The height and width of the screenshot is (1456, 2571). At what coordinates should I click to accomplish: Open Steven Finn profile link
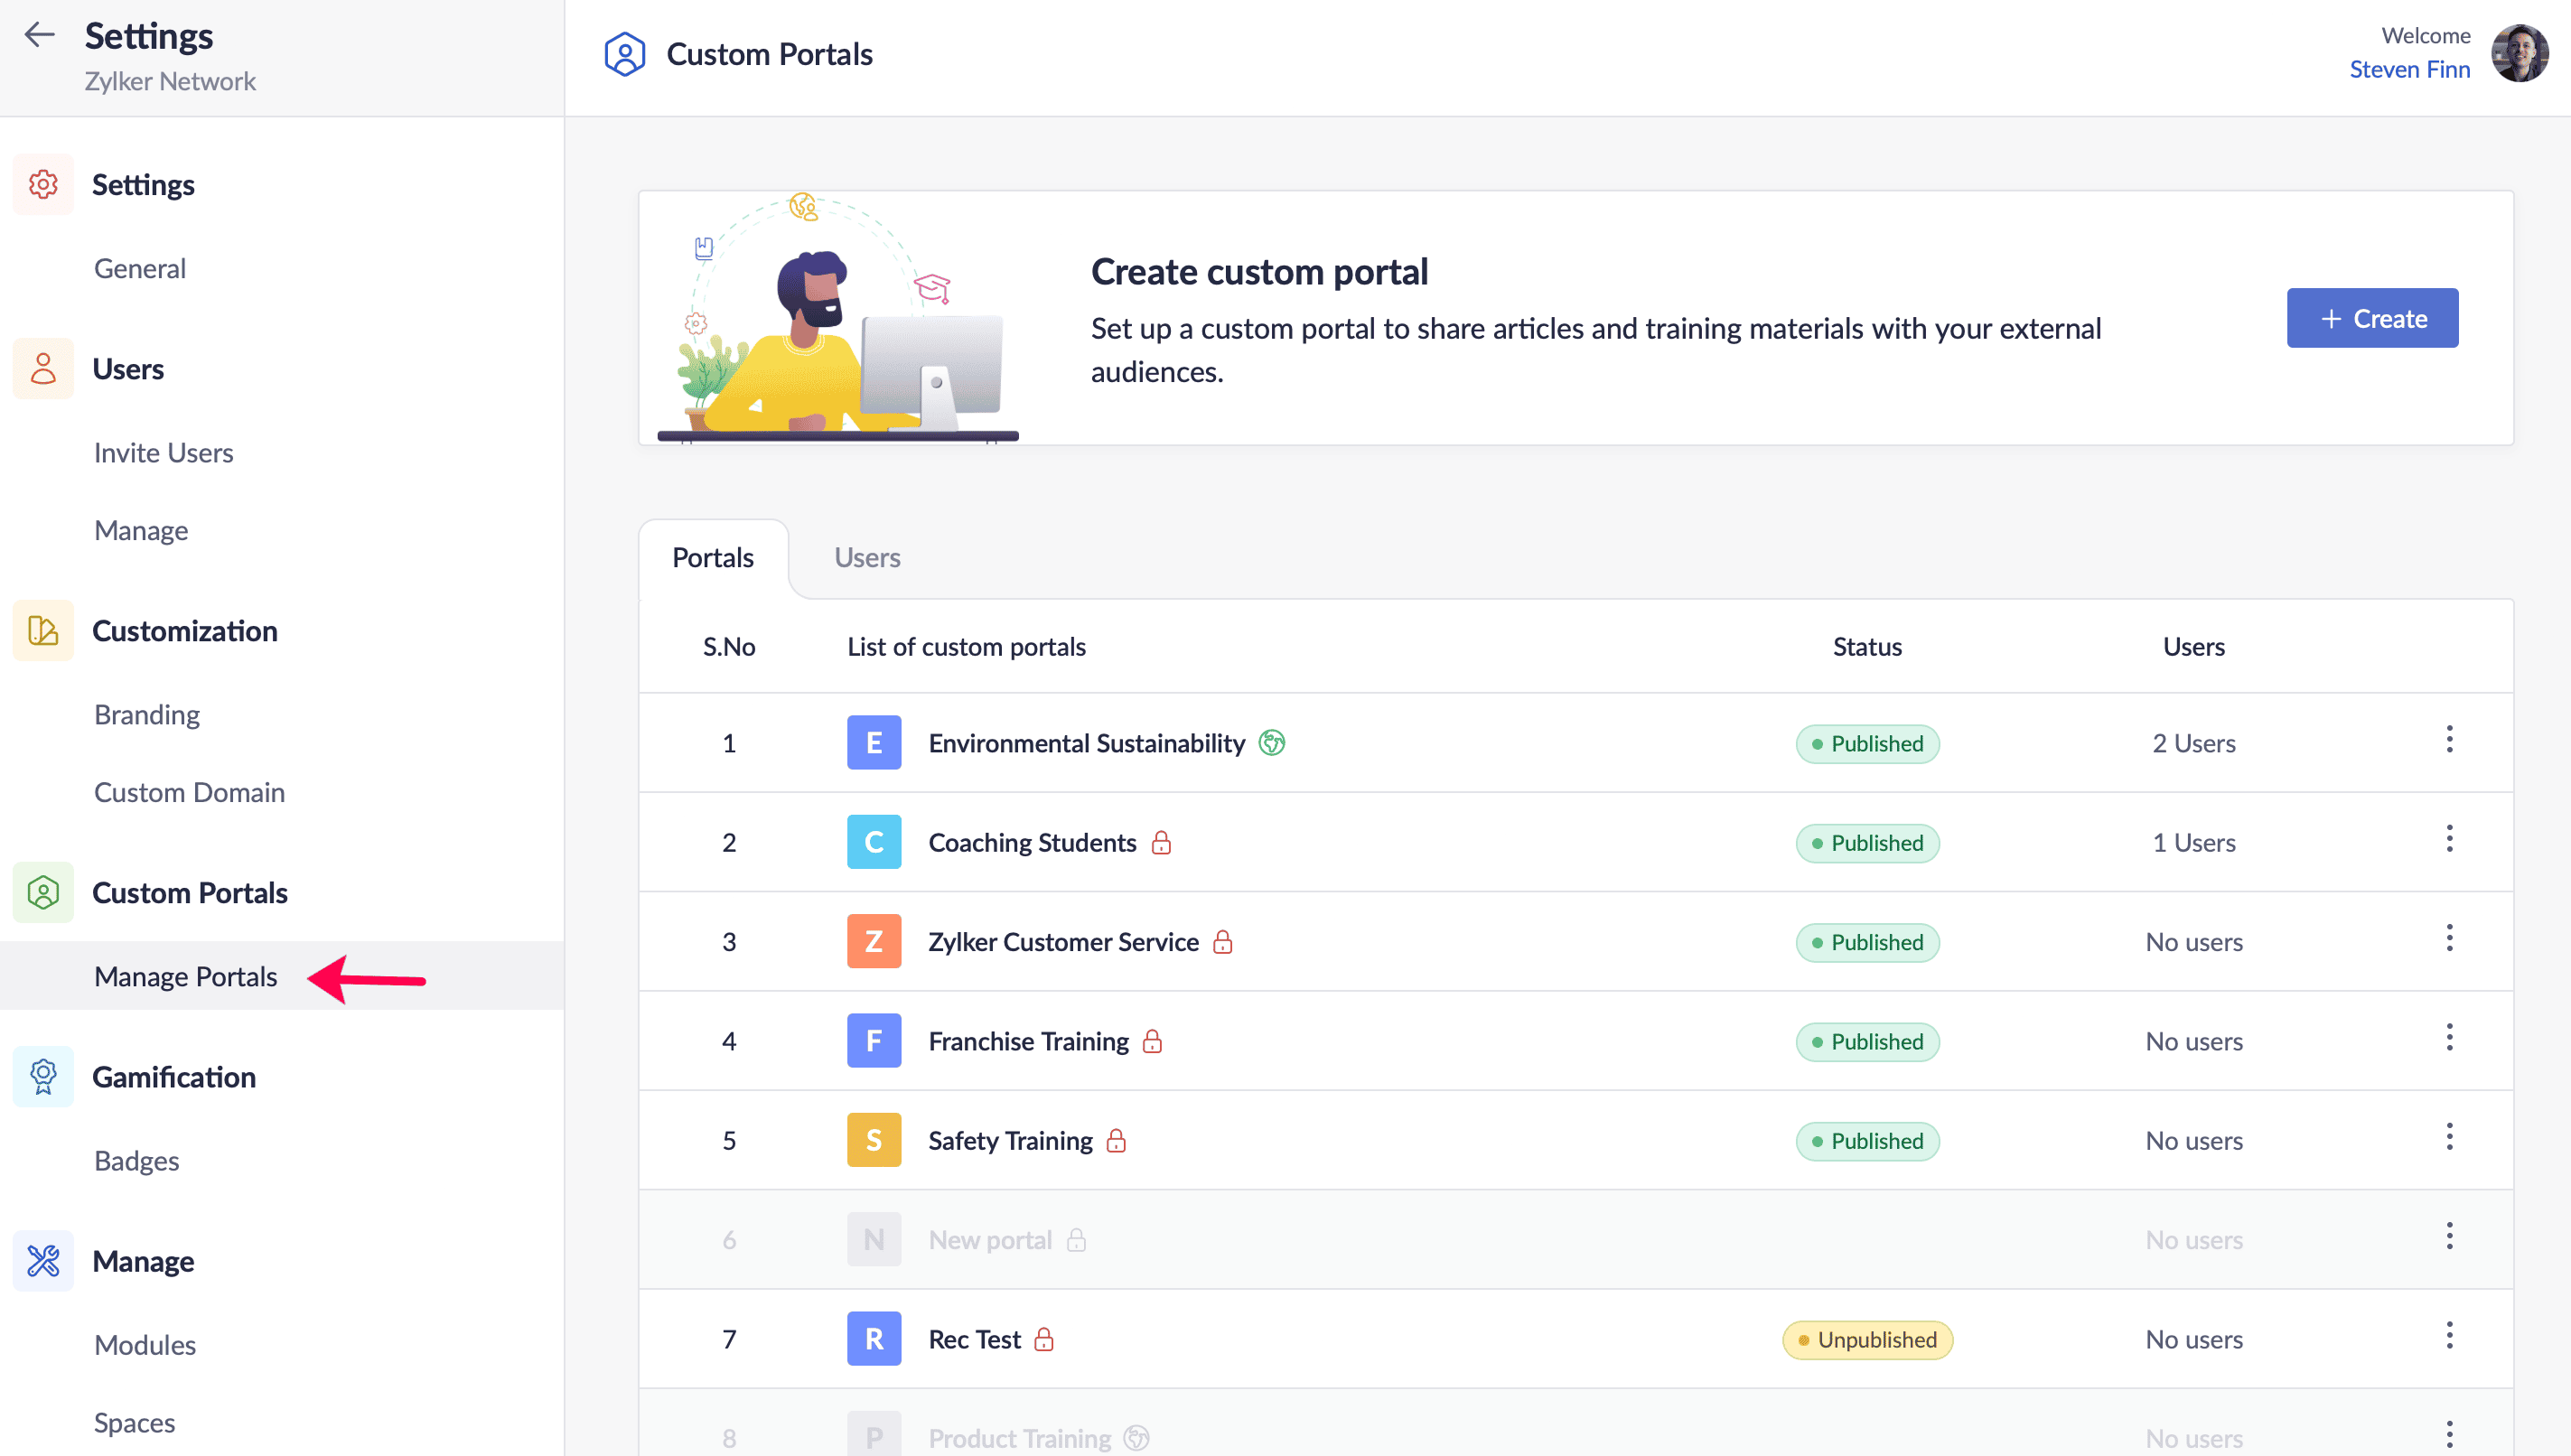pos(2409,70)
